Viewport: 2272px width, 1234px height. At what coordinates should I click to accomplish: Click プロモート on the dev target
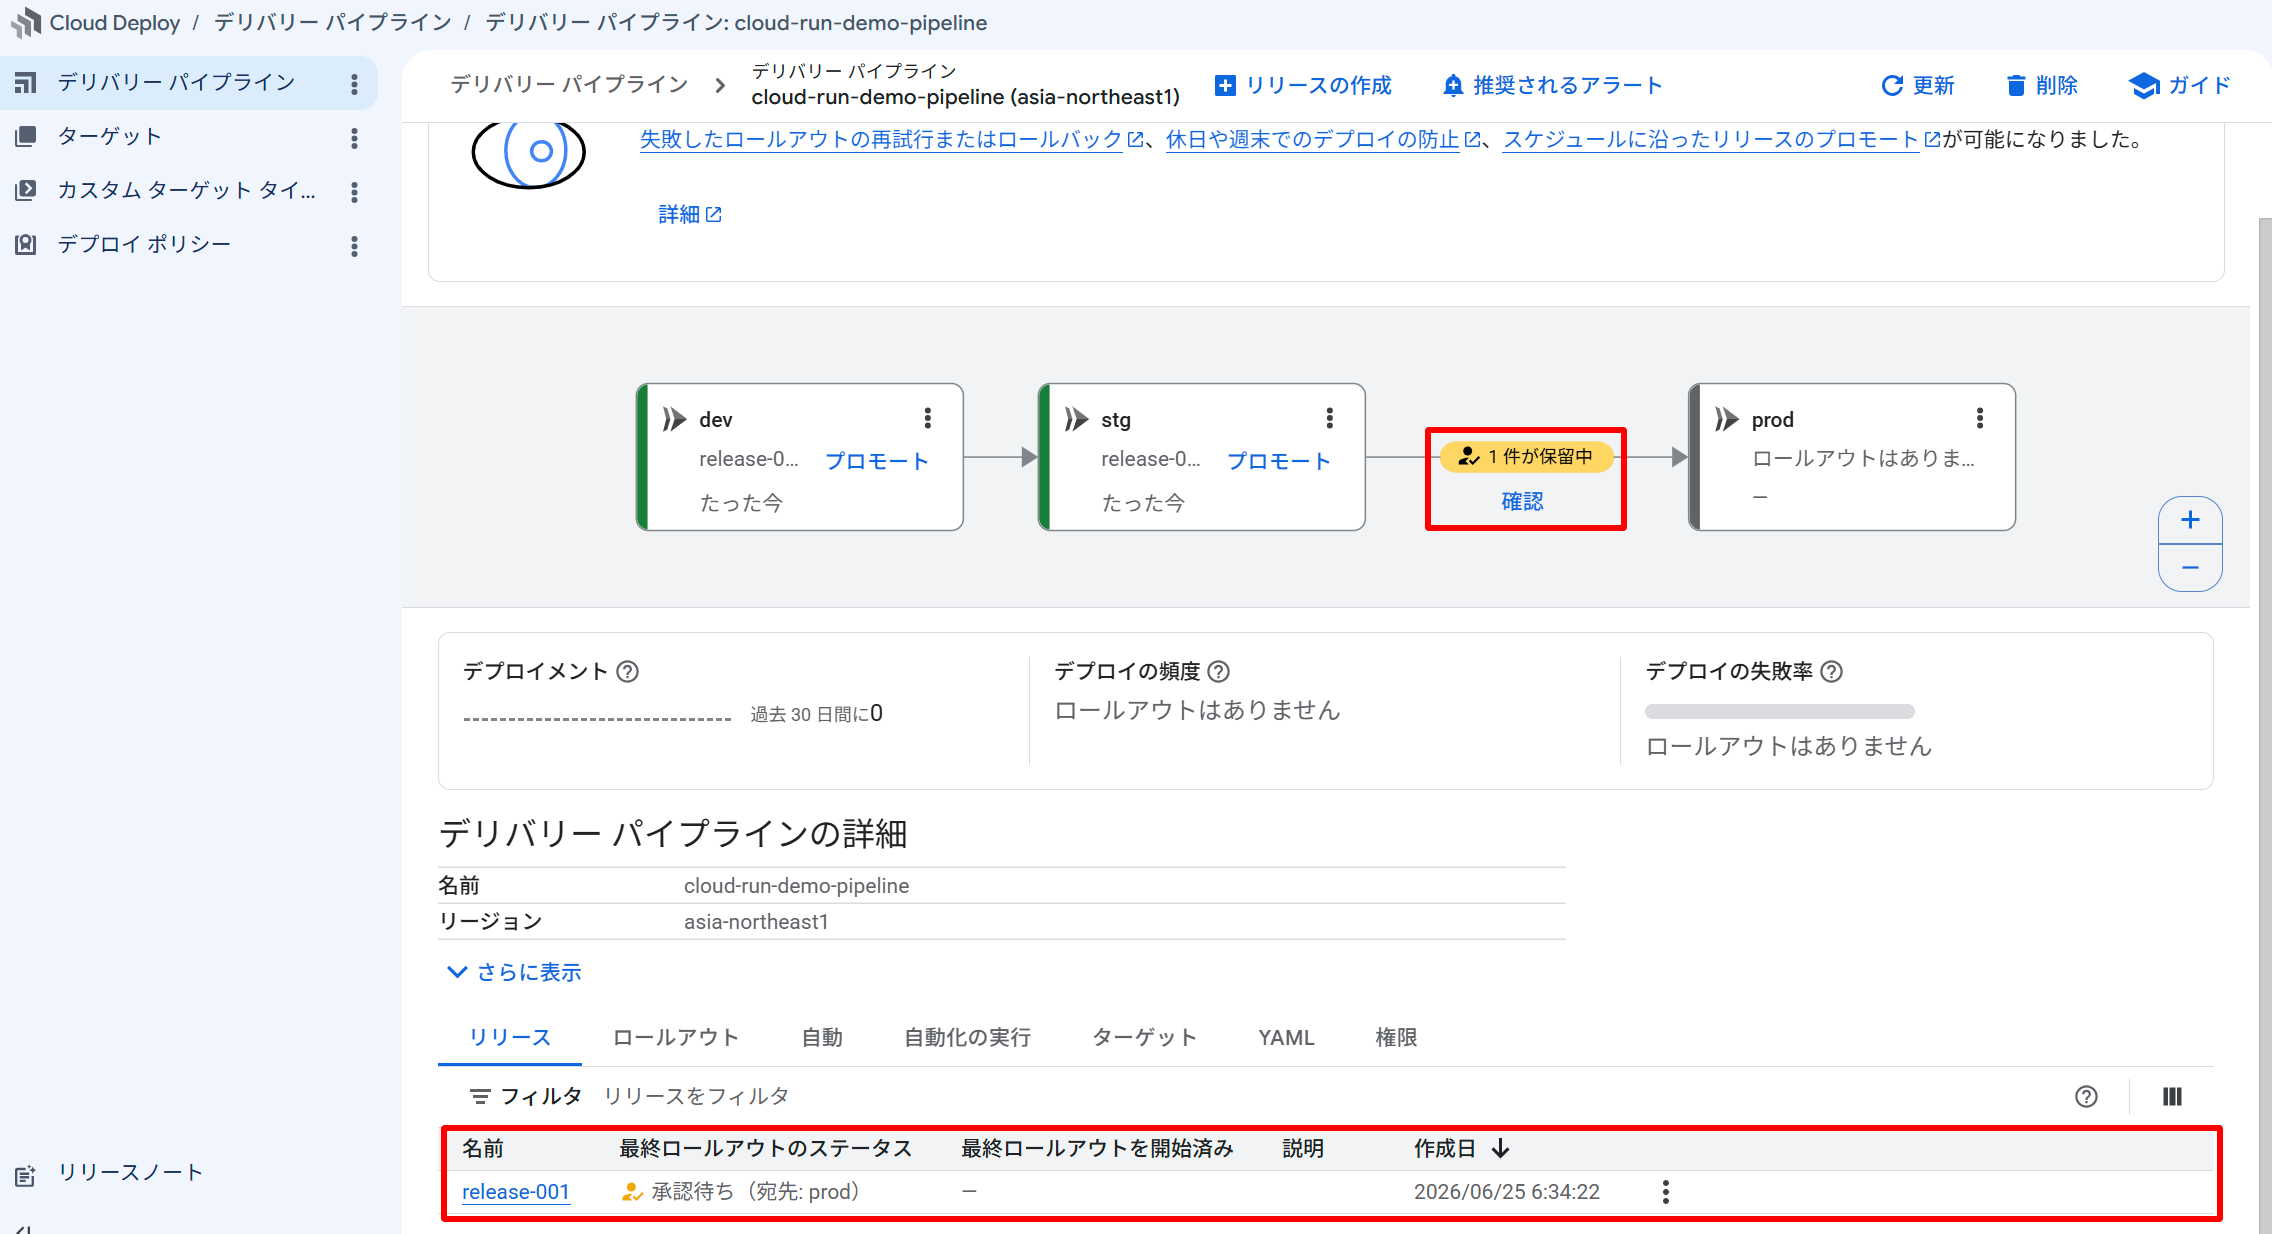coord(877,461)
